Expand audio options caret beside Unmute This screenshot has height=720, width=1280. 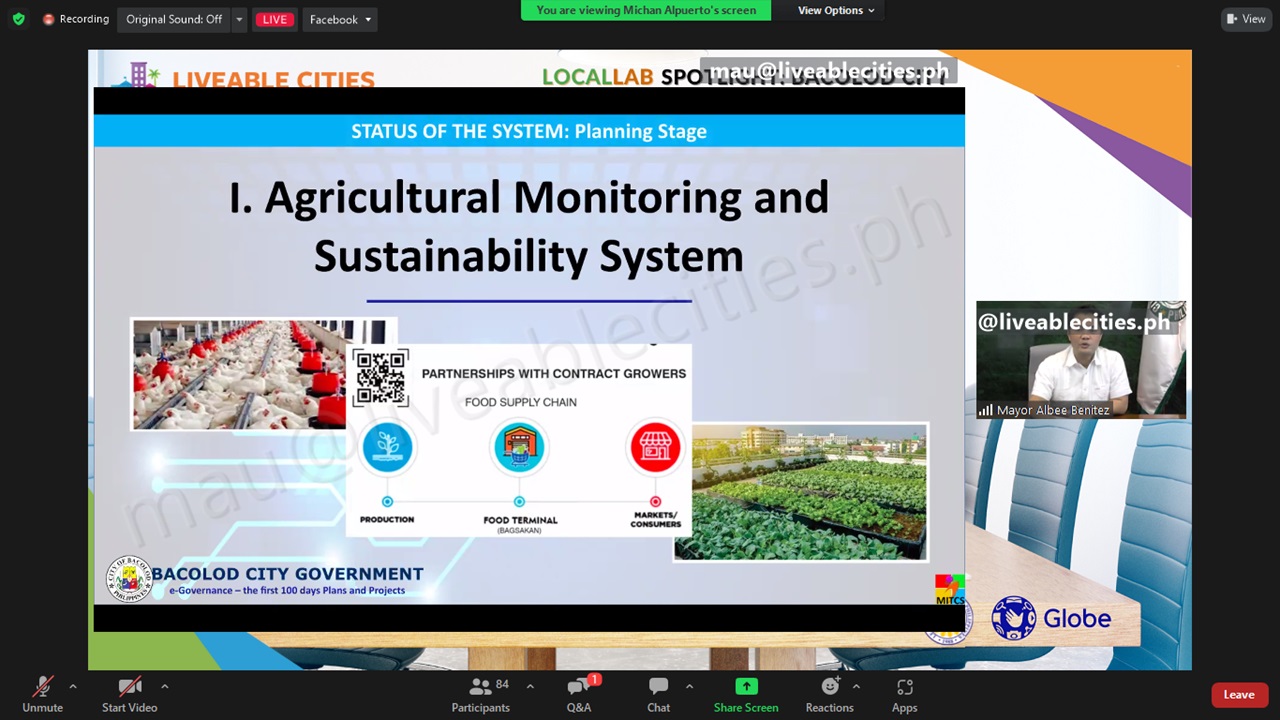tap(72, 686)
